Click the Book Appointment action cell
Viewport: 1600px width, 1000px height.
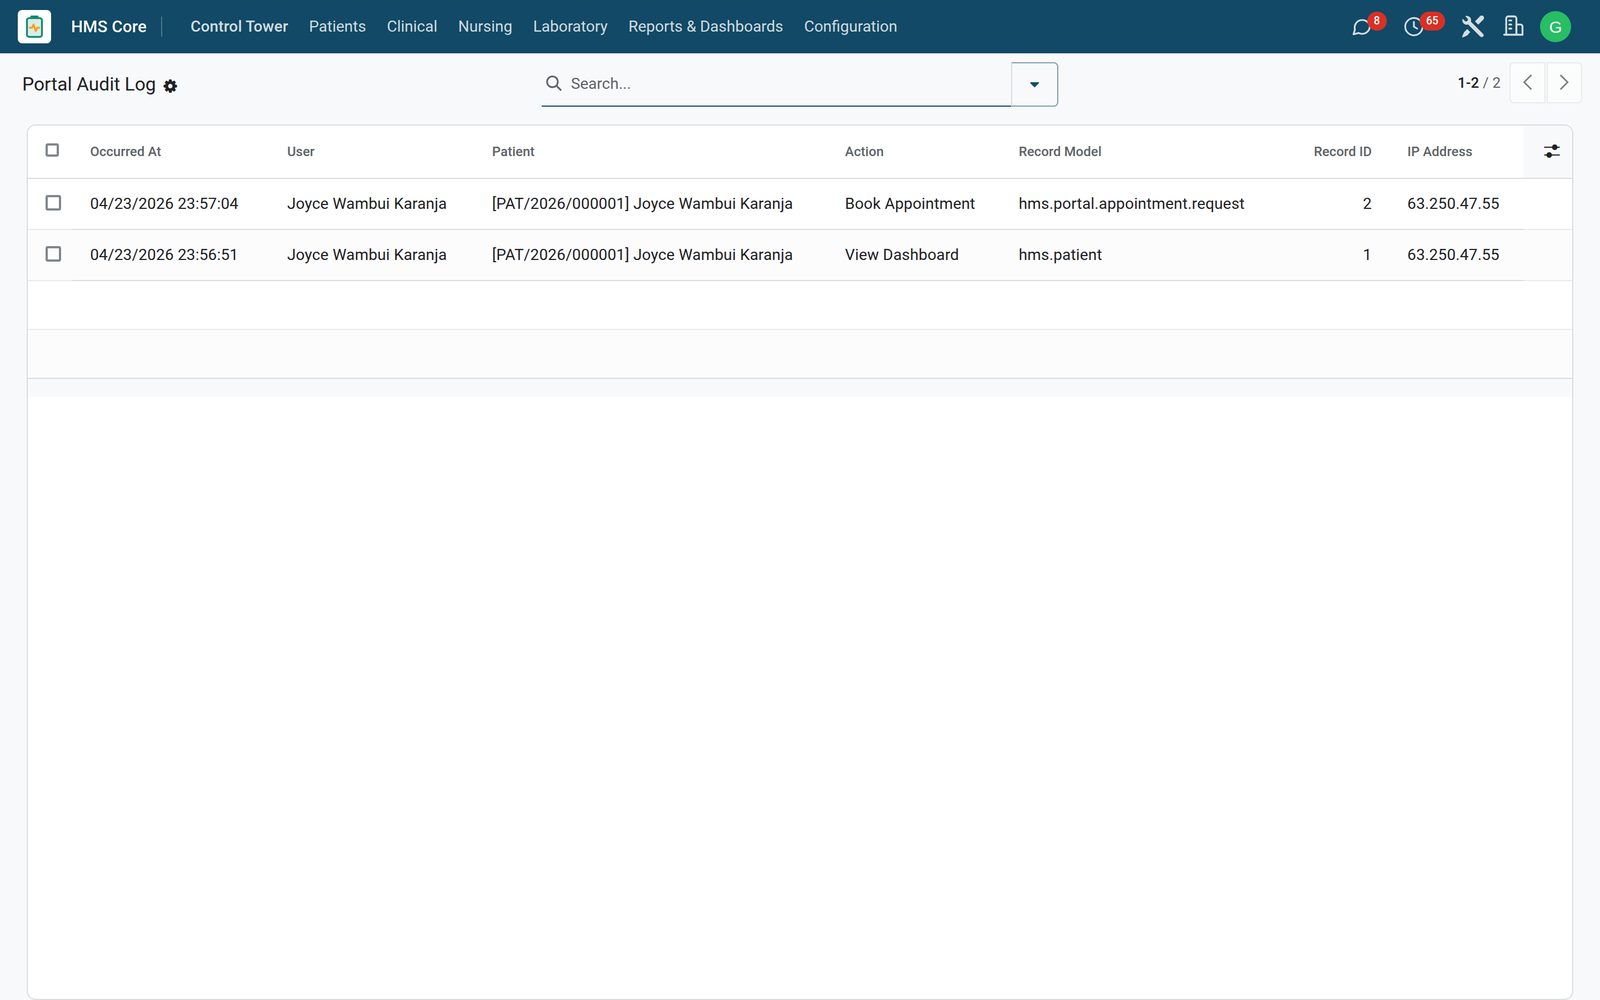[909, 204]
